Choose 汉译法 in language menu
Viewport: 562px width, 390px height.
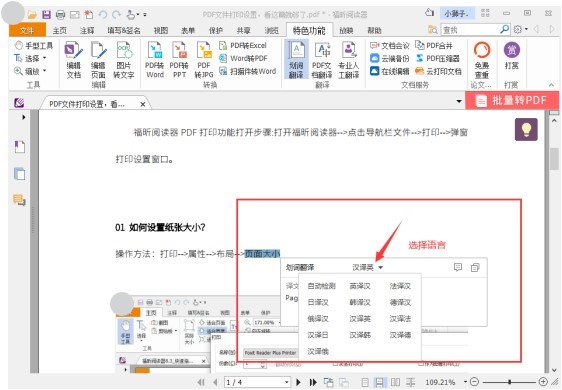pos(400,318)
